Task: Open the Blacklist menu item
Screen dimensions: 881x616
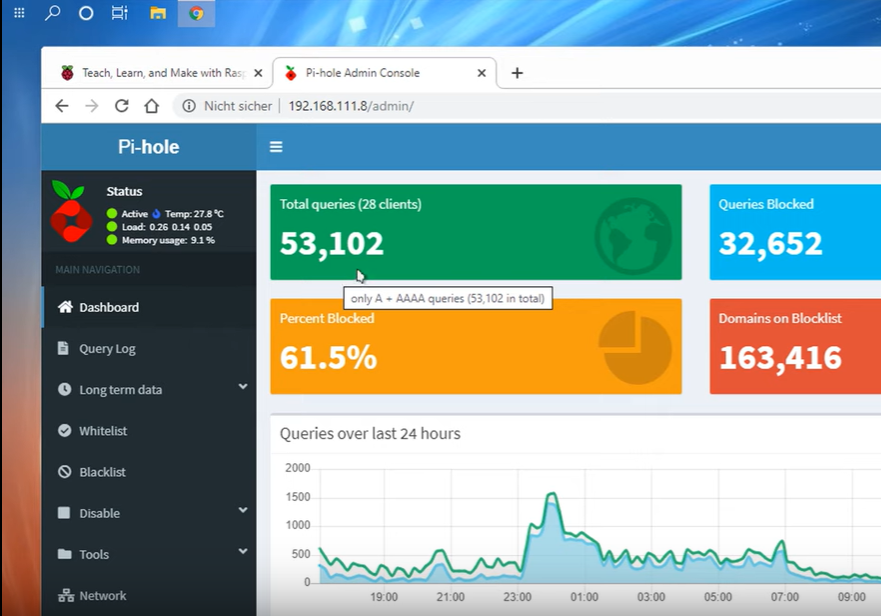Action: 149,472
